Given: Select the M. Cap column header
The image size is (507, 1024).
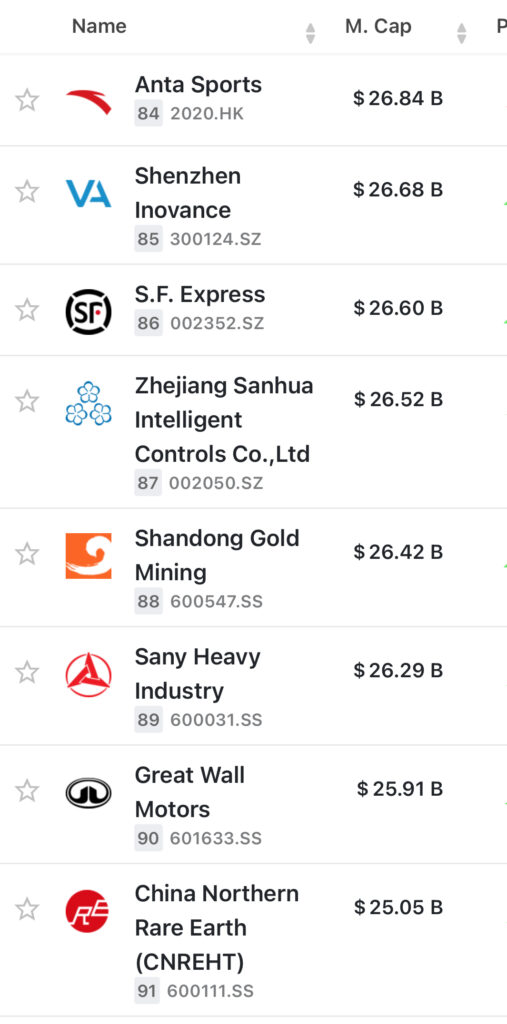Looking at the screenshot, I should [x=378, y=26].
